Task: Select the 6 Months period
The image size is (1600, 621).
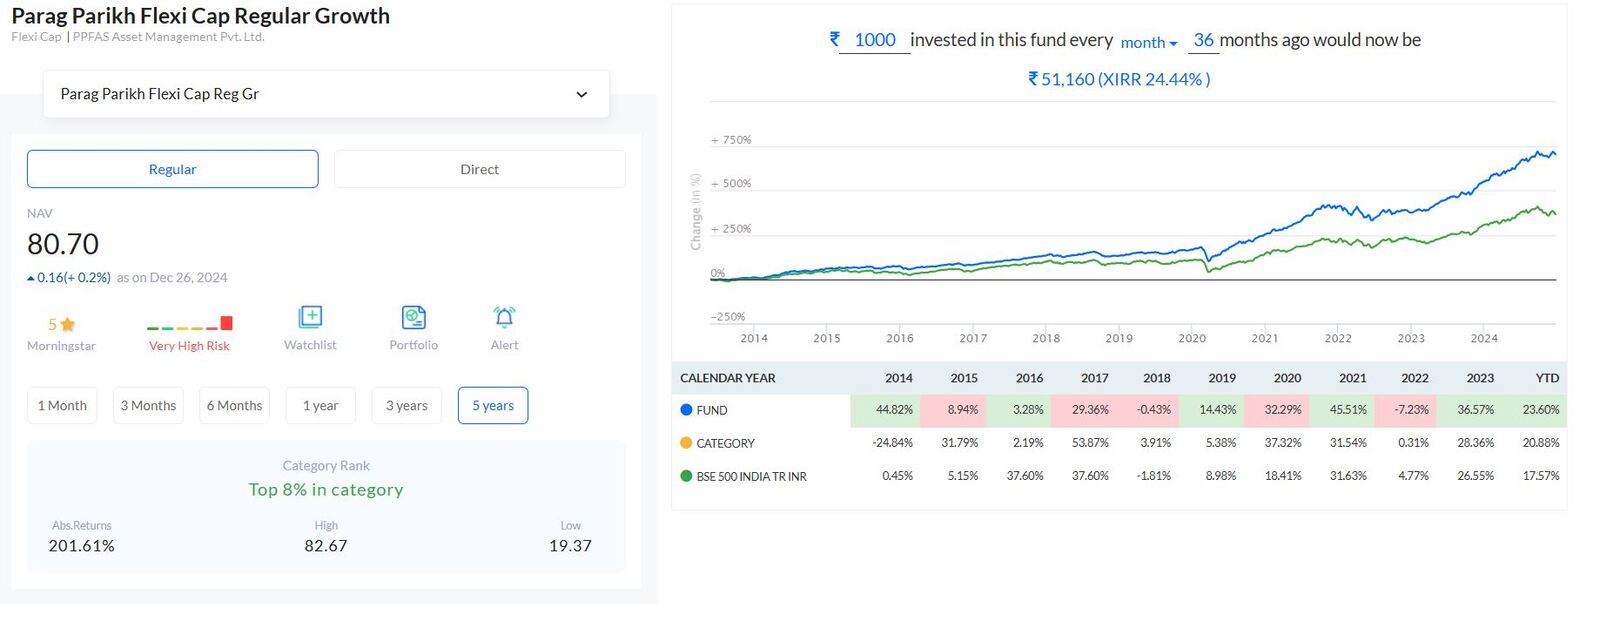Action: click(234, 405)
